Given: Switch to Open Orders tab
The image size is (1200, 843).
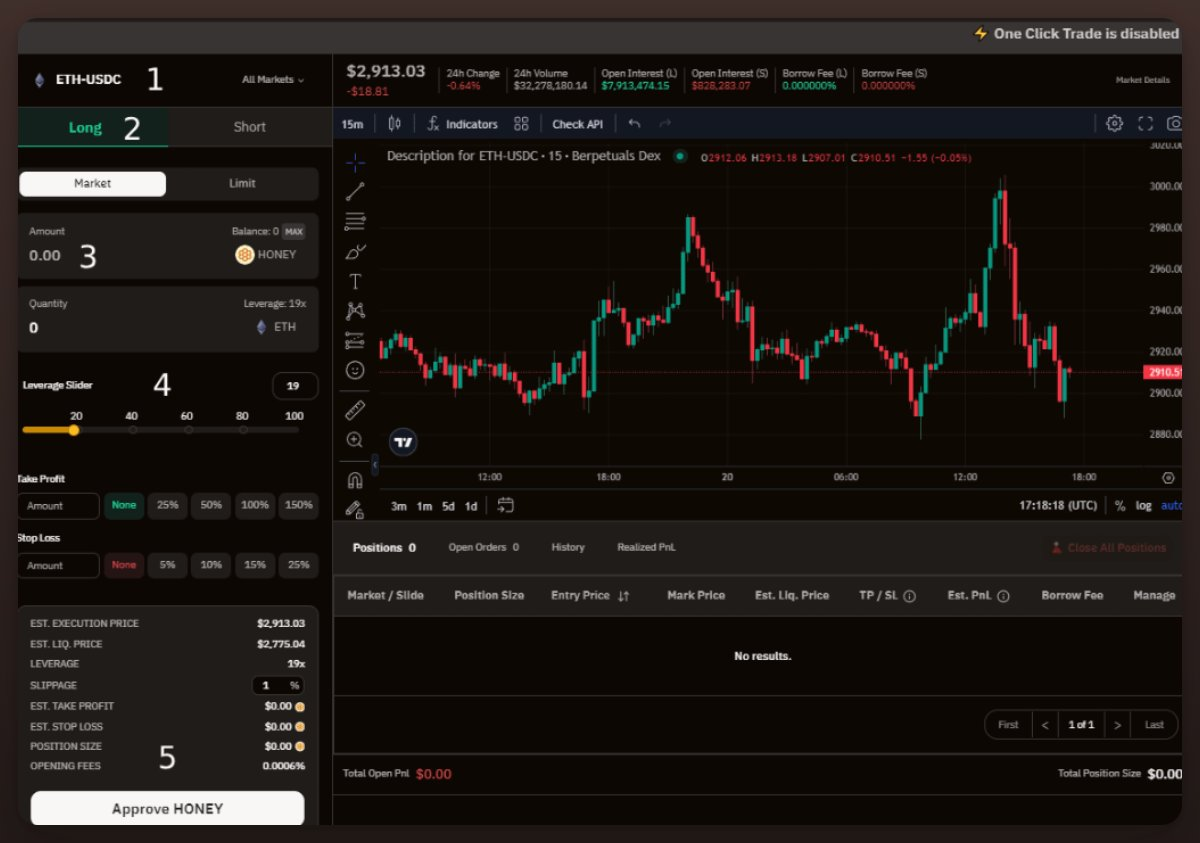Looking at the screenshot, I should 483,548.
